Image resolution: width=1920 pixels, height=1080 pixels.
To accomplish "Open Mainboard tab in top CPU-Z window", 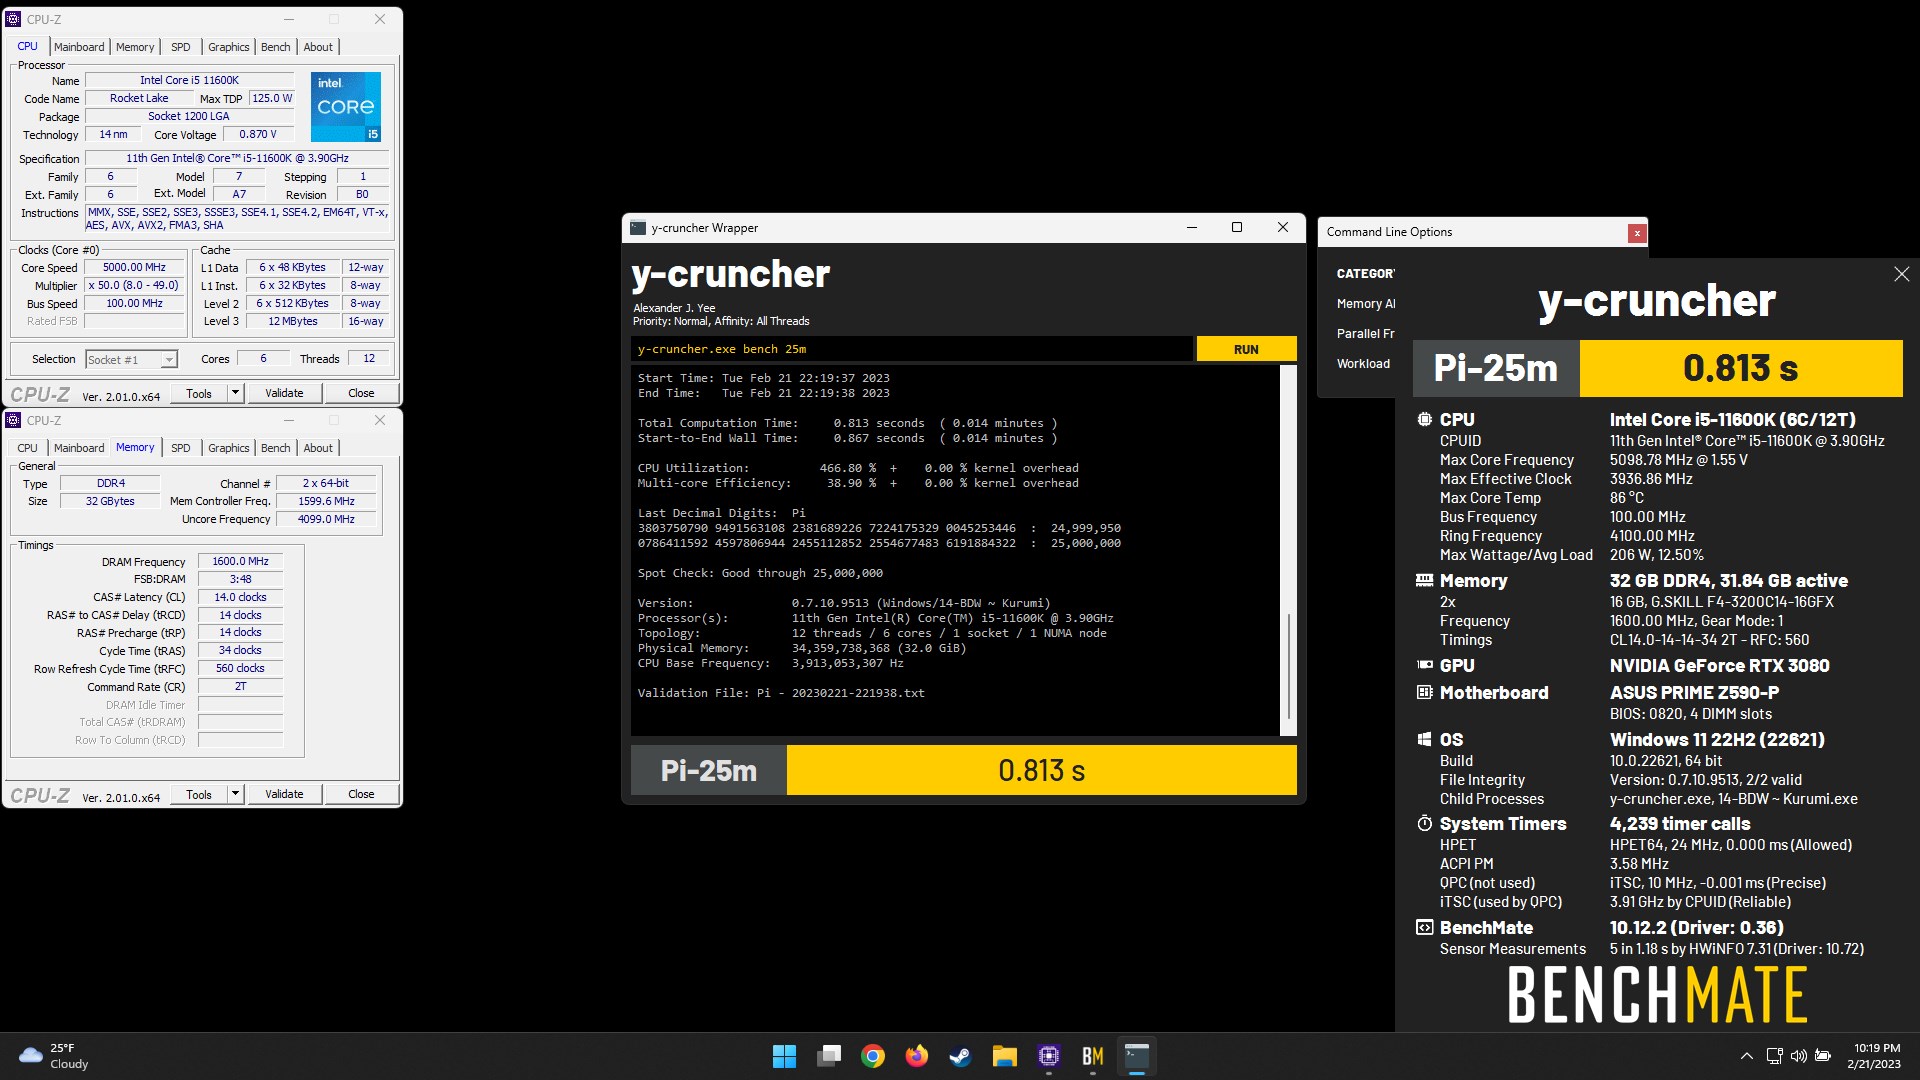I will coord(79,47).
